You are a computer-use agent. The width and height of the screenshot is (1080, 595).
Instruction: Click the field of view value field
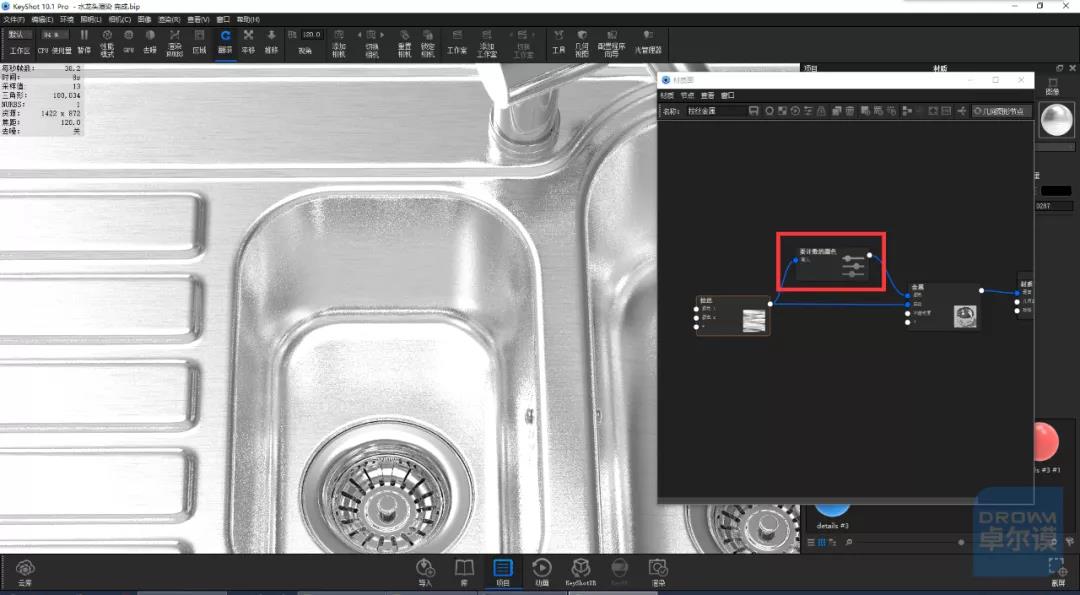[x=311, y=34]
